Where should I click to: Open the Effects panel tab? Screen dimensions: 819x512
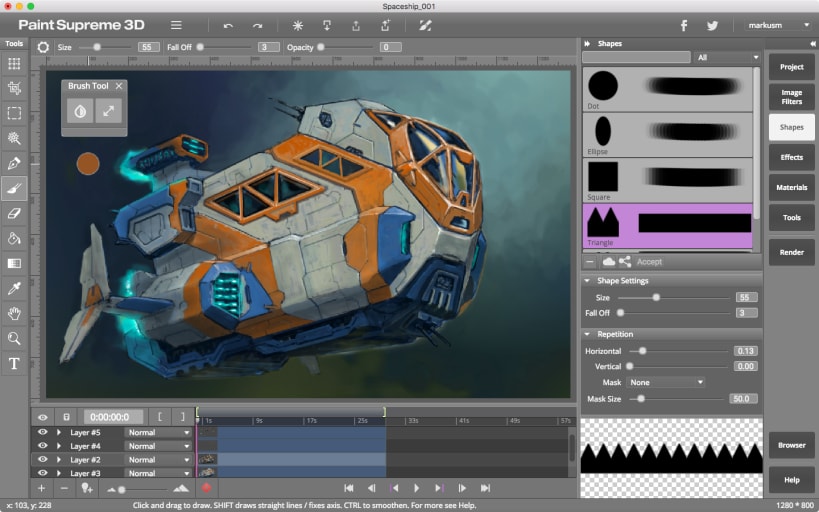[791, 157]
